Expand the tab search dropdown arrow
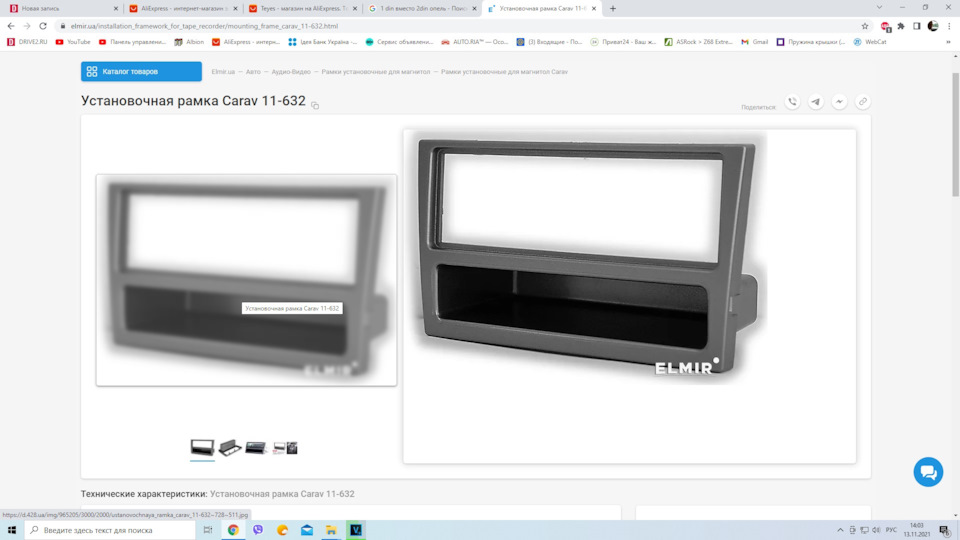Image resolution: width=960 pixels, height=540 pixels. coord(879,7)
